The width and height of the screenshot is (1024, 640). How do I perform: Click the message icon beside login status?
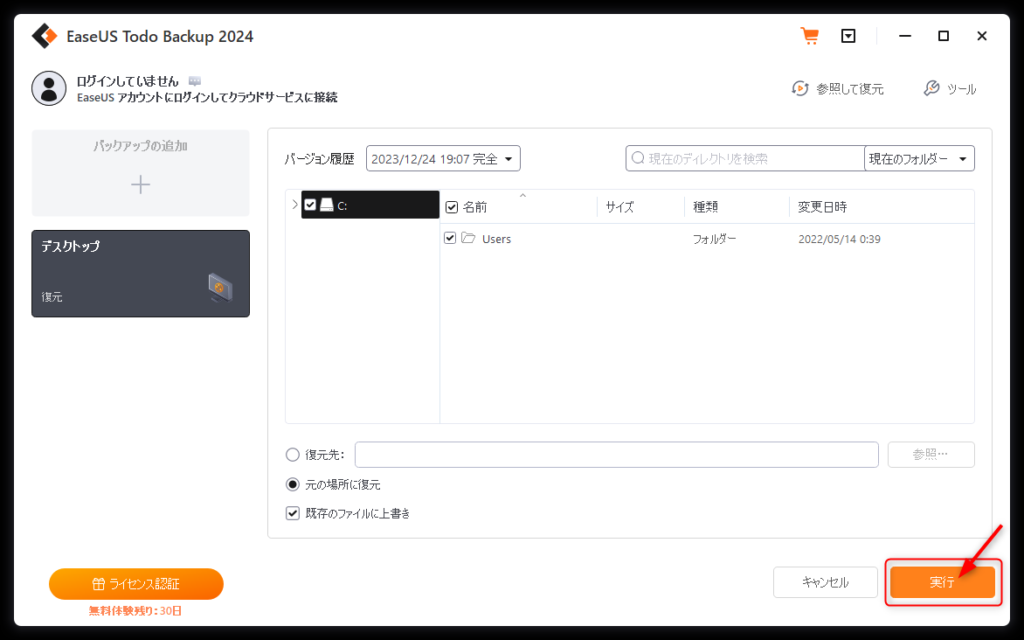[x=194, y=80]
